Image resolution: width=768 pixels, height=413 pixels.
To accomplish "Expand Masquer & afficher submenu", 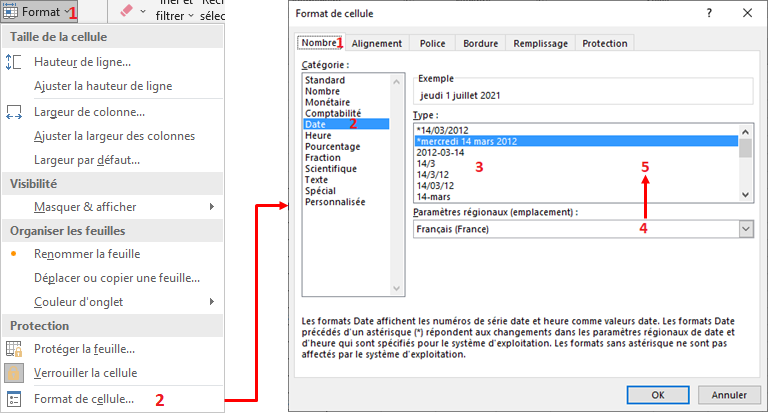I will point(113,207).
